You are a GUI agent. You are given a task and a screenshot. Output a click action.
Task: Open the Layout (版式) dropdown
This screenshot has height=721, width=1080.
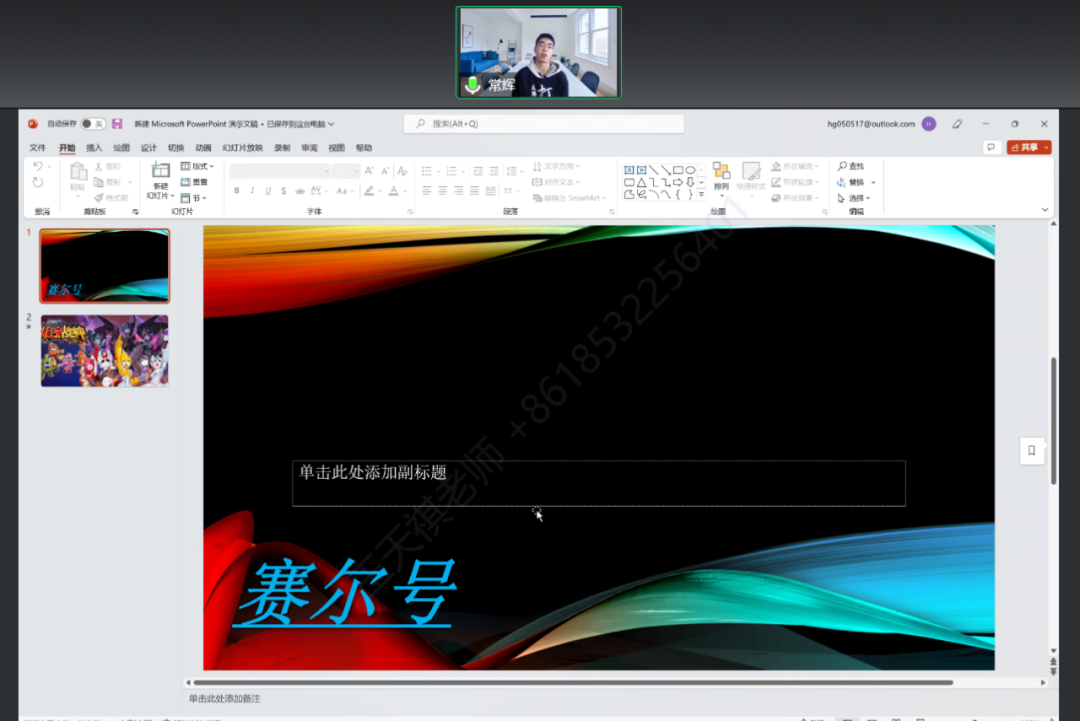coord(197,166)
